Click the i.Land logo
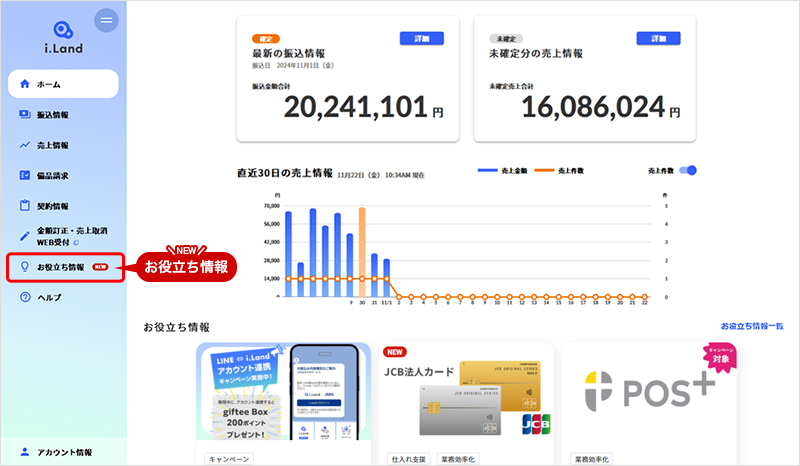The width and height of the screenshot is (800, 466). 63,38
